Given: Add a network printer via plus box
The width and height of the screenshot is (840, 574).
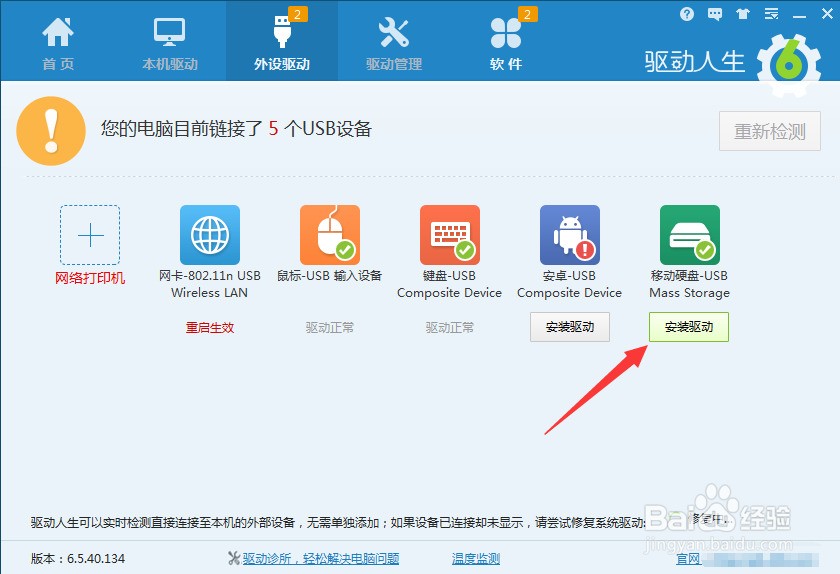Looking at the screenshot, I should tap(90, 235).
